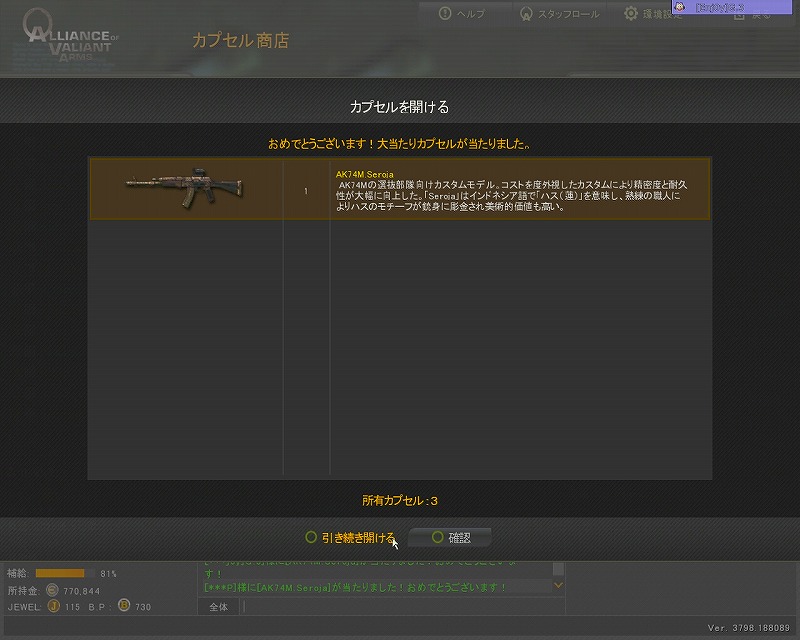
Task: Click the AK74M.Seroja rifle thumbnail
Action: [185, 188]
